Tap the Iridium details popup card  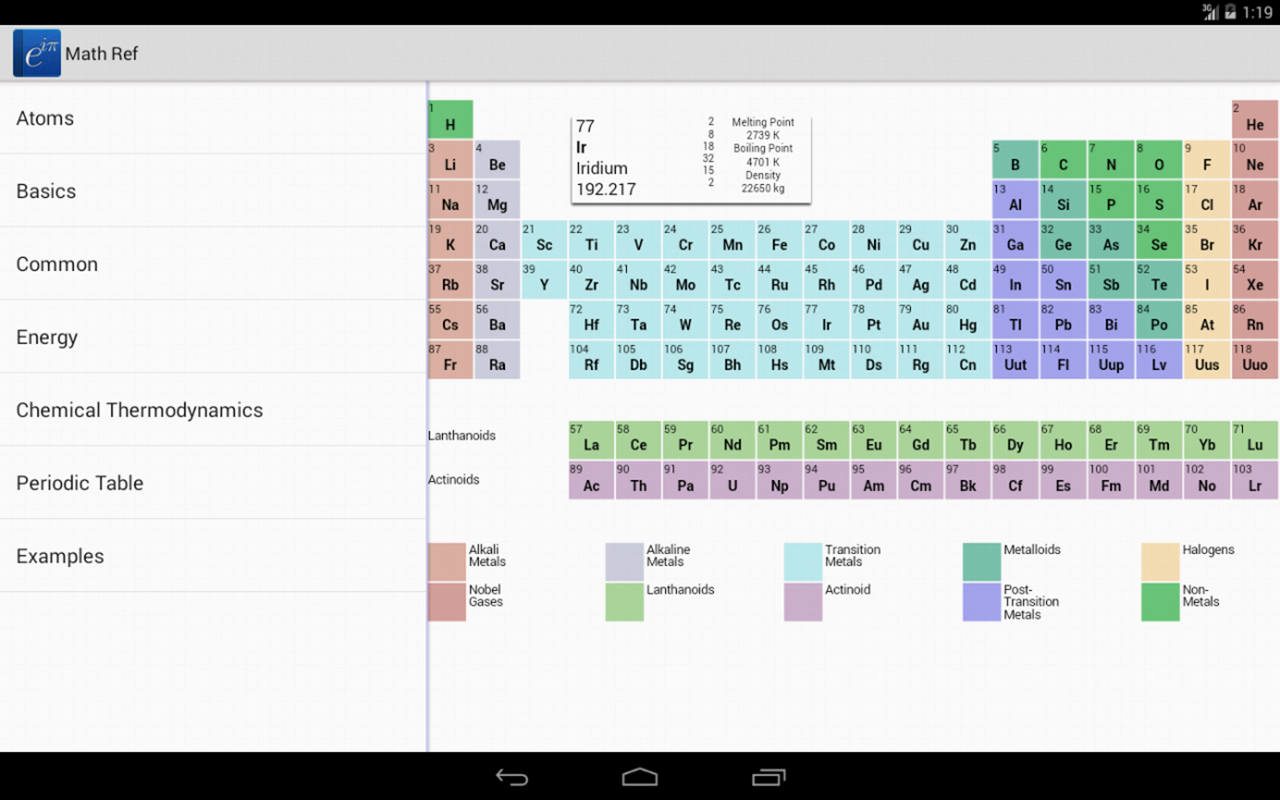pyautogui.click(x=690, y=160)
